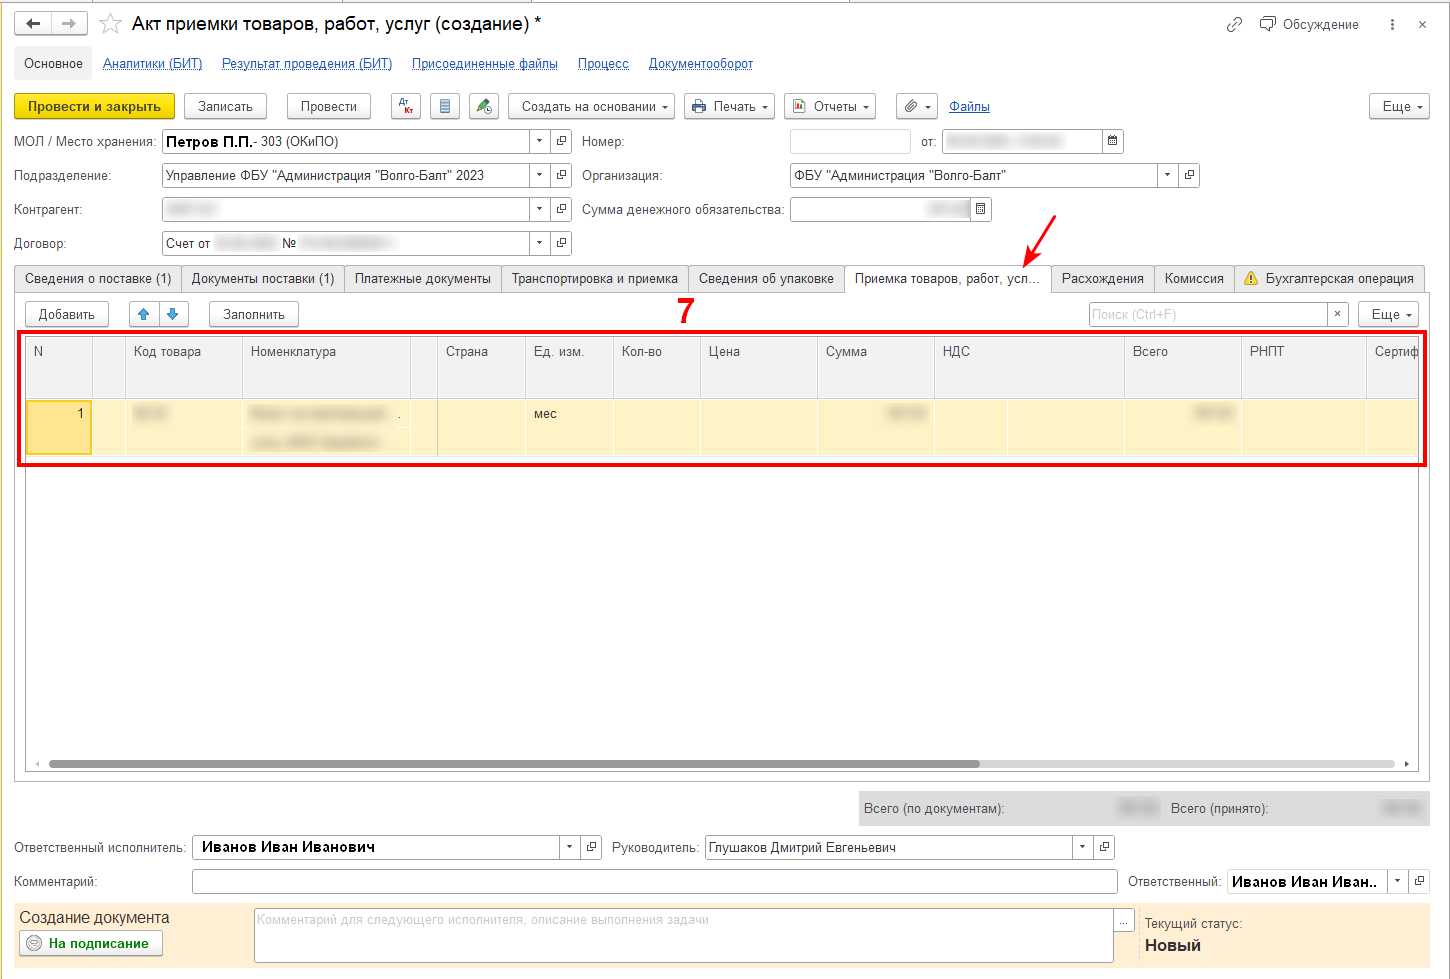This screenshot has height=979, width=1450.
Task: Expand the Организация dropdown list
Action: (x=1167, y=175)
